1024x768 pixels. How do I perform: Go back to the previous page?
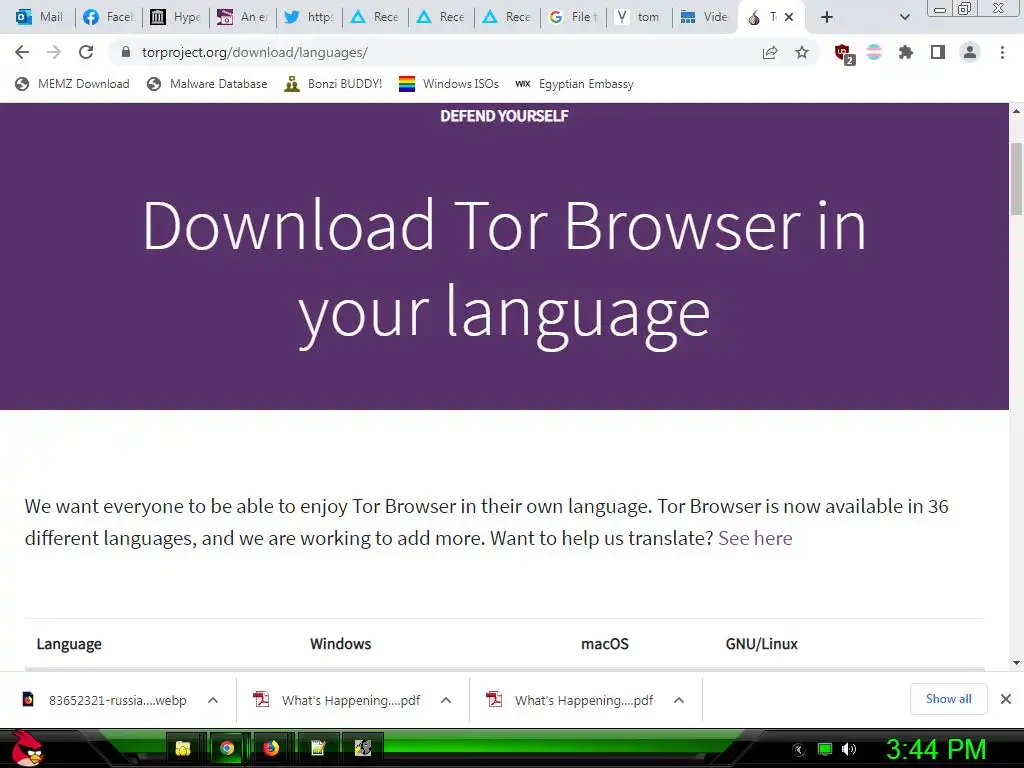22,52
